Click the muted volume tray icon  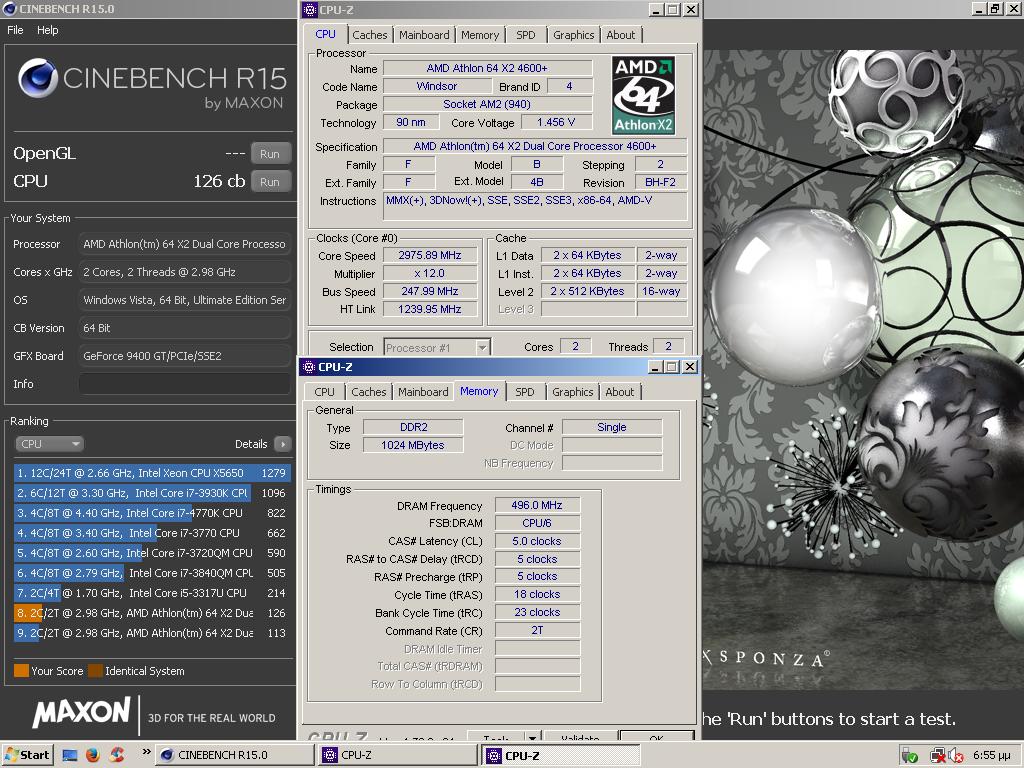click(956, 756)
